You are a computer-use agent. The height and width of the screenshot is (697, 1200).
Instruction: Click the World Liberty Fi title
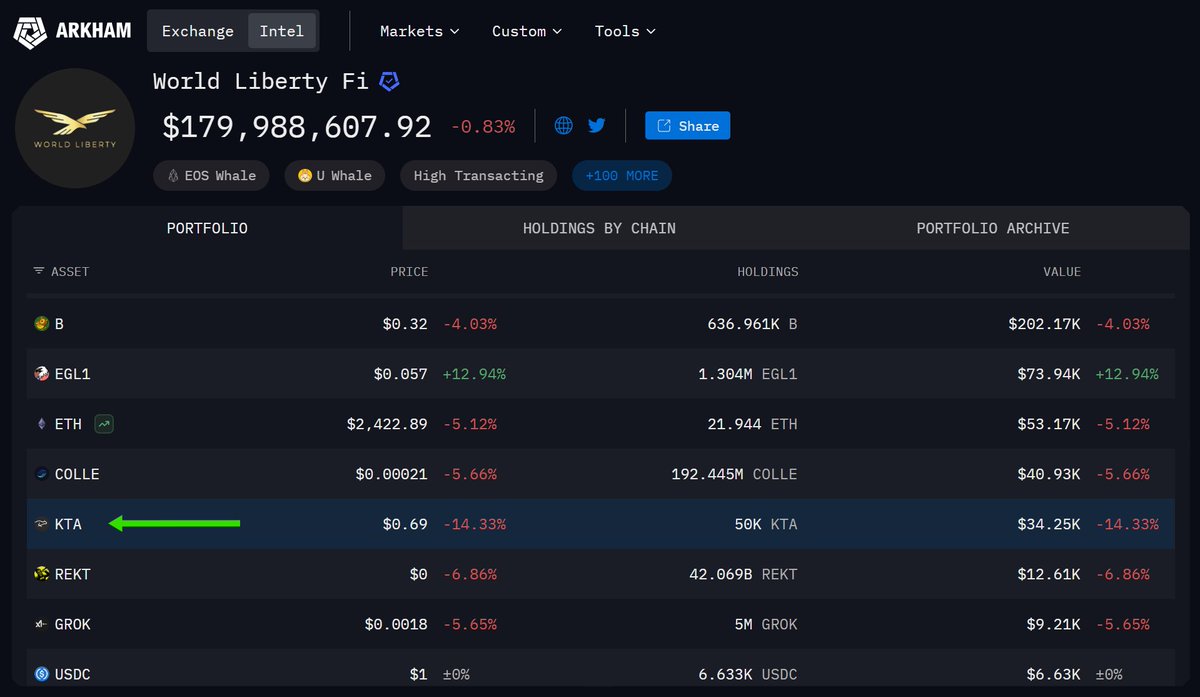262,82
